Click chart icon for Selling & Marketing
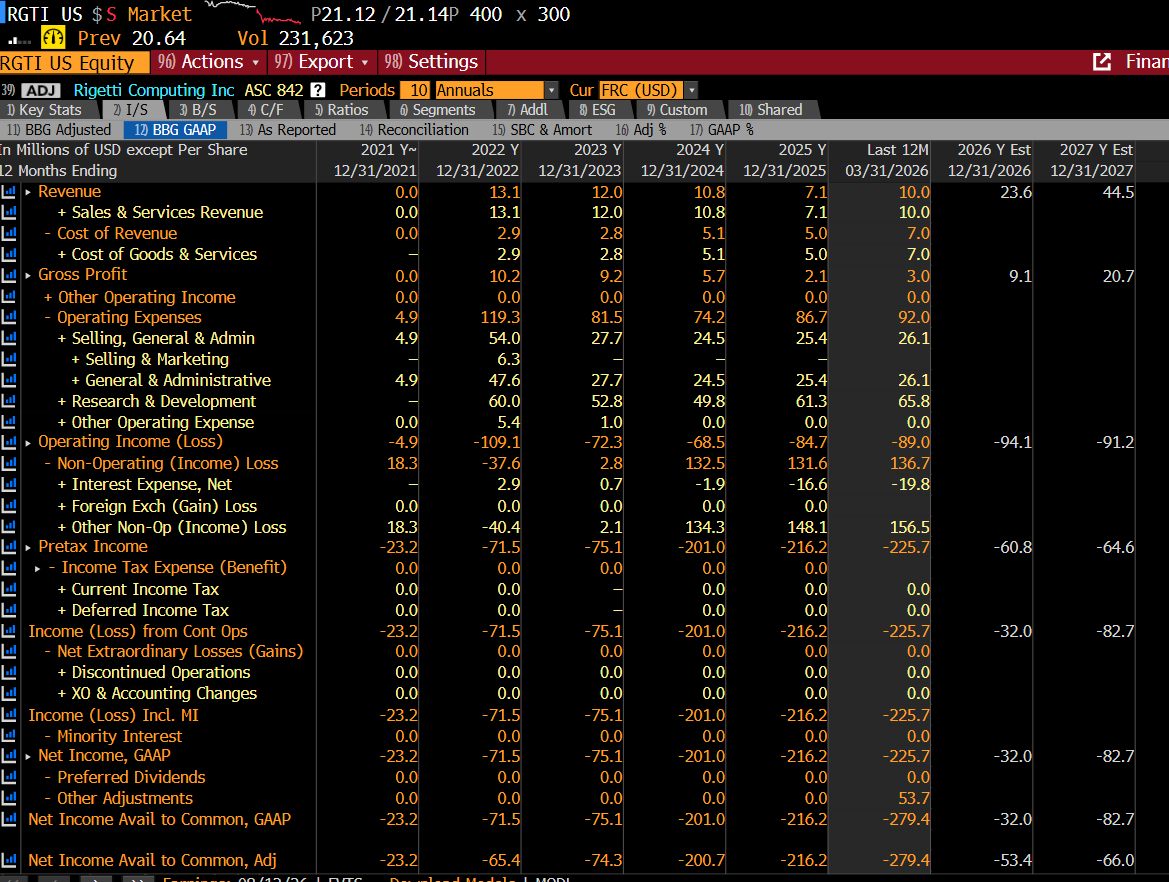Screen dimensions: 1169x882 [9, 359]
